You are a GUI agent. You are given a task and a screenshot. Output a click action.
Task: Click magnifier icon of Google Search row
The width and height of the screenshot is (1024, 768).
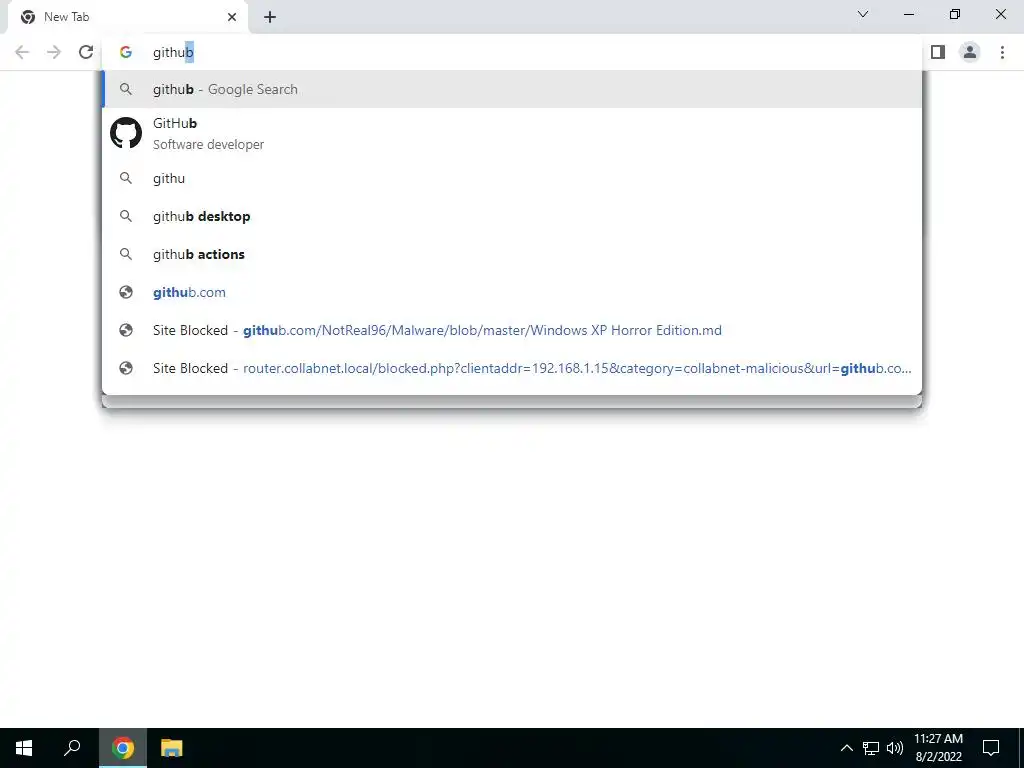coord(126,89)
